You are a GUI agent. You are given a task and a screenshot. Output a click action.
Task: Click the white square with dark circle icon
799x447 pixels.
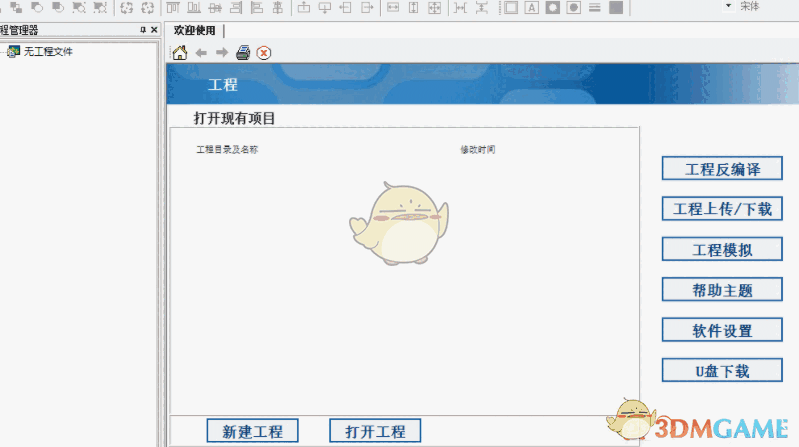pyautogui.click(x=574, y=8)
